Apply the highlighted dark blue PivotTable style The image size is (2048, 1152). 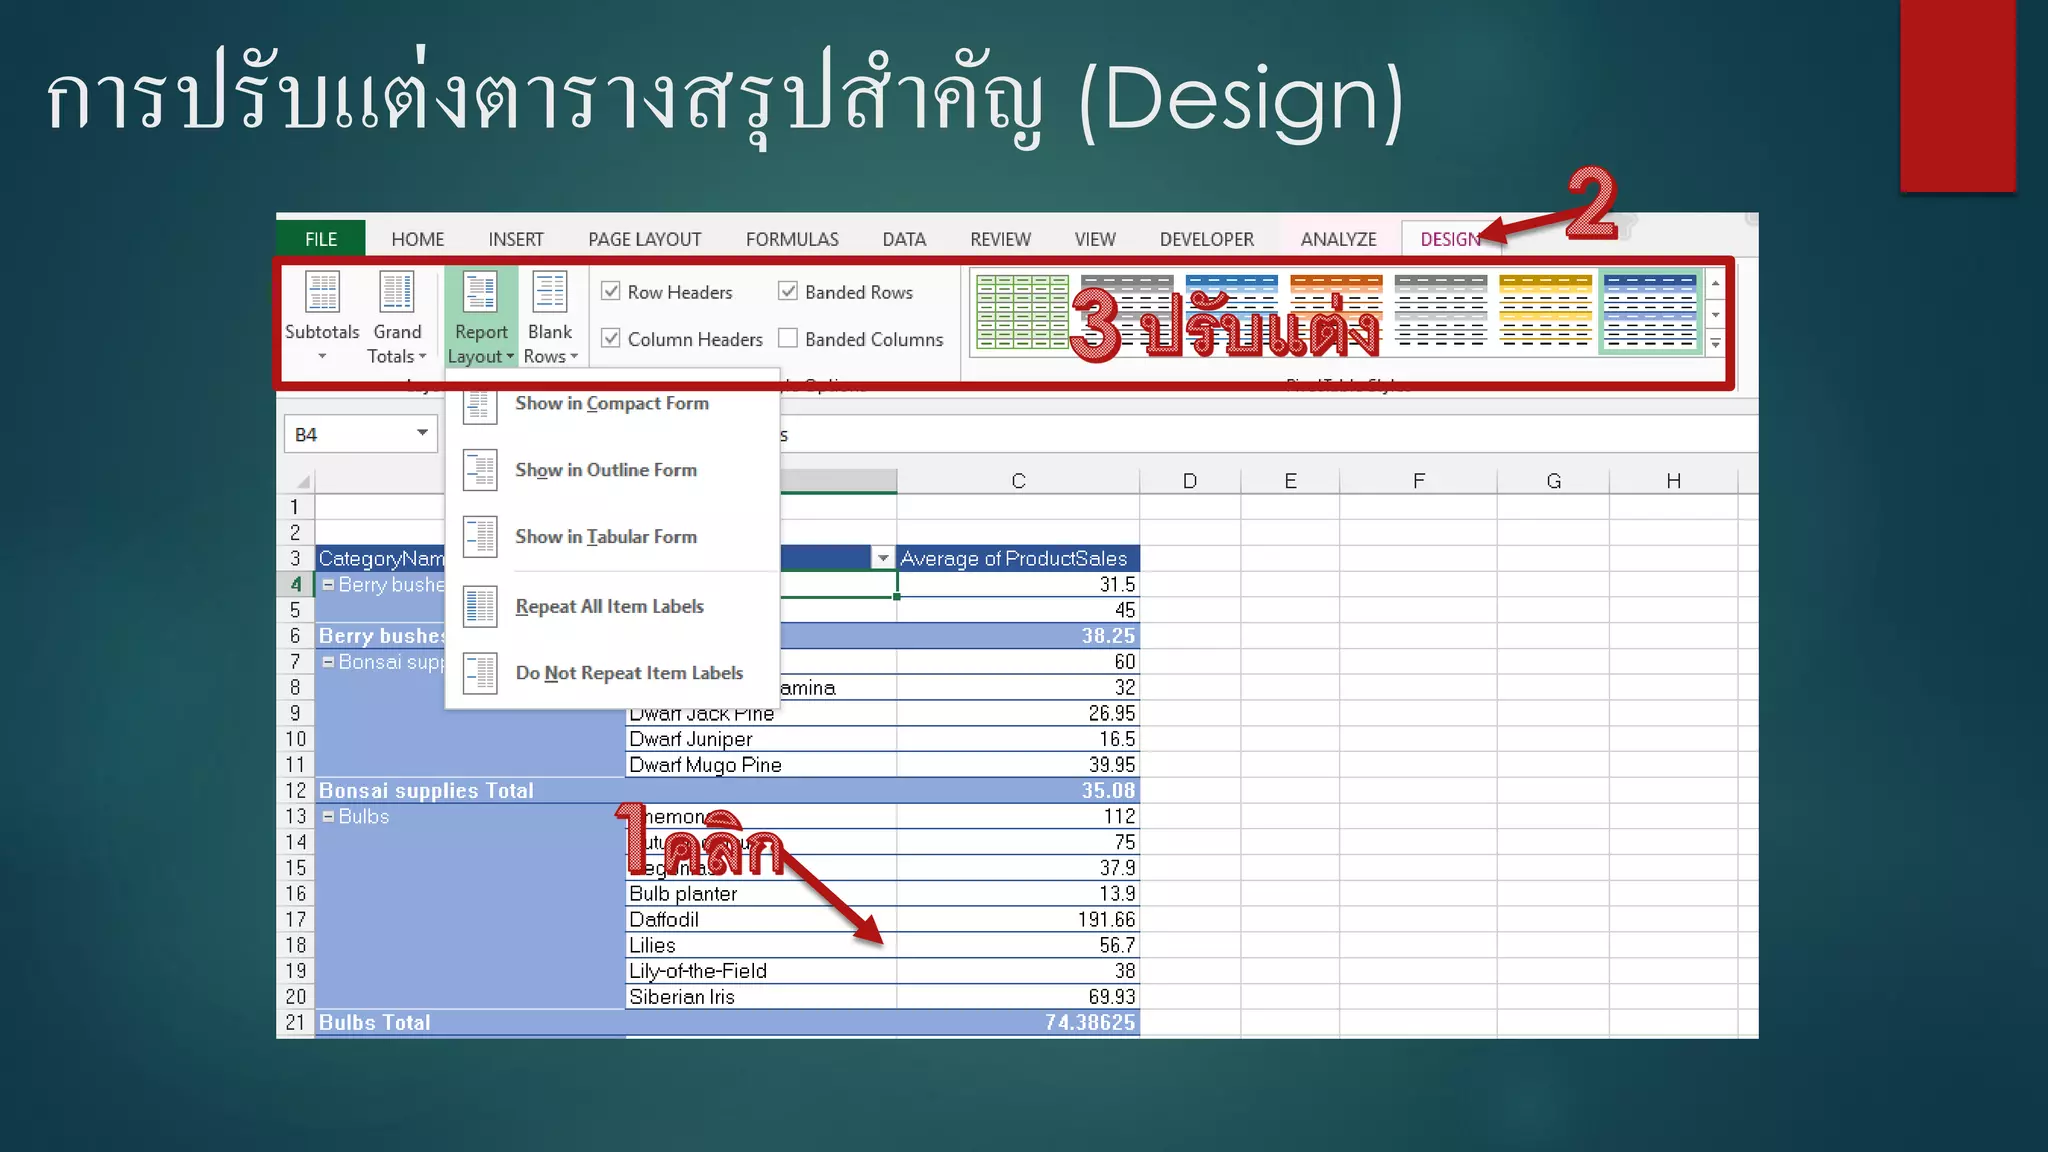click(1650, 311)
